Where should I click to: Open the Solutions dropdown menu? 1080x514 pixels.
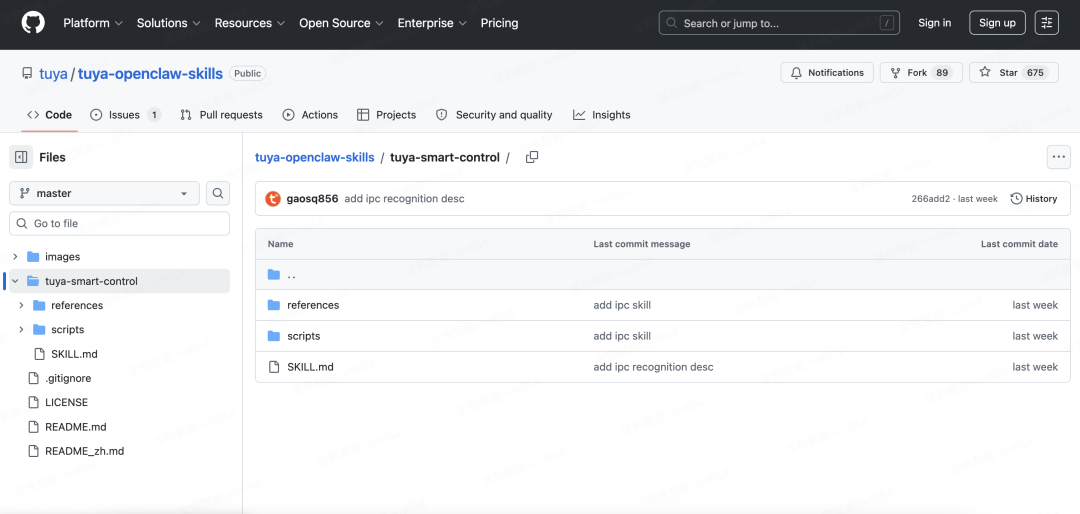(x=169, y=23)
